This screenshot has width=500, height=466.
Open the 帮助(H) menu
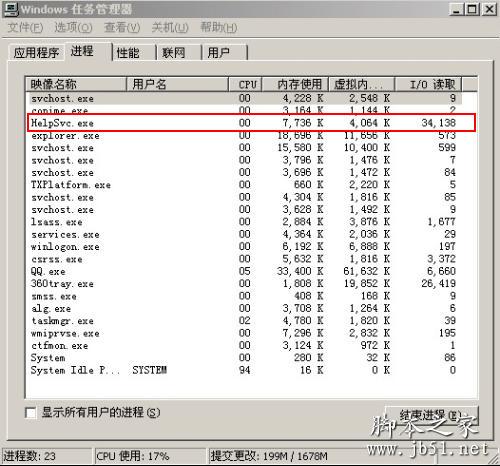click(x=219, y=27)
